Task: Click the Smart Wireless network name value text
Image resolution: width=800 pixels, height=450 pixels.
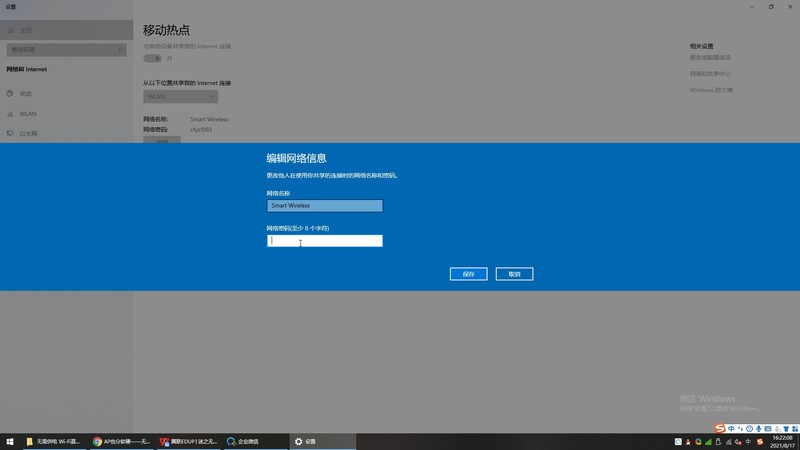Action: pyautogui.click(x=209, y=119)
